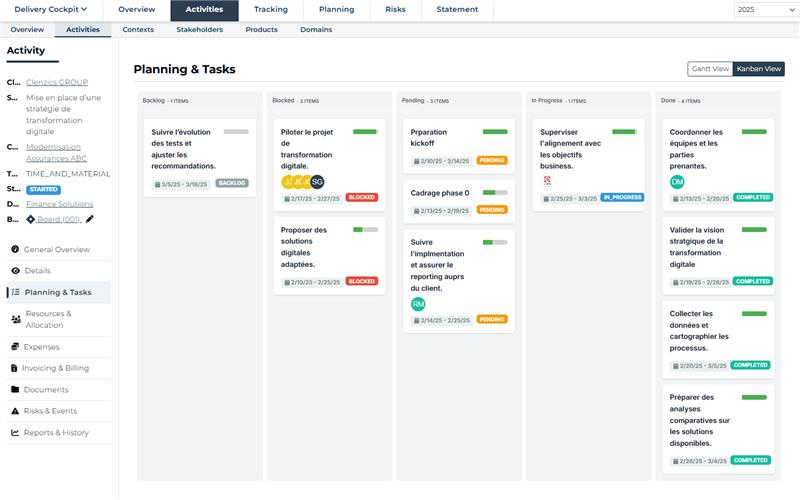Click the BACKLOG badge on Suivre l'évolution card
The width and height of the screenshot is (800, 500).
[232, 183]
